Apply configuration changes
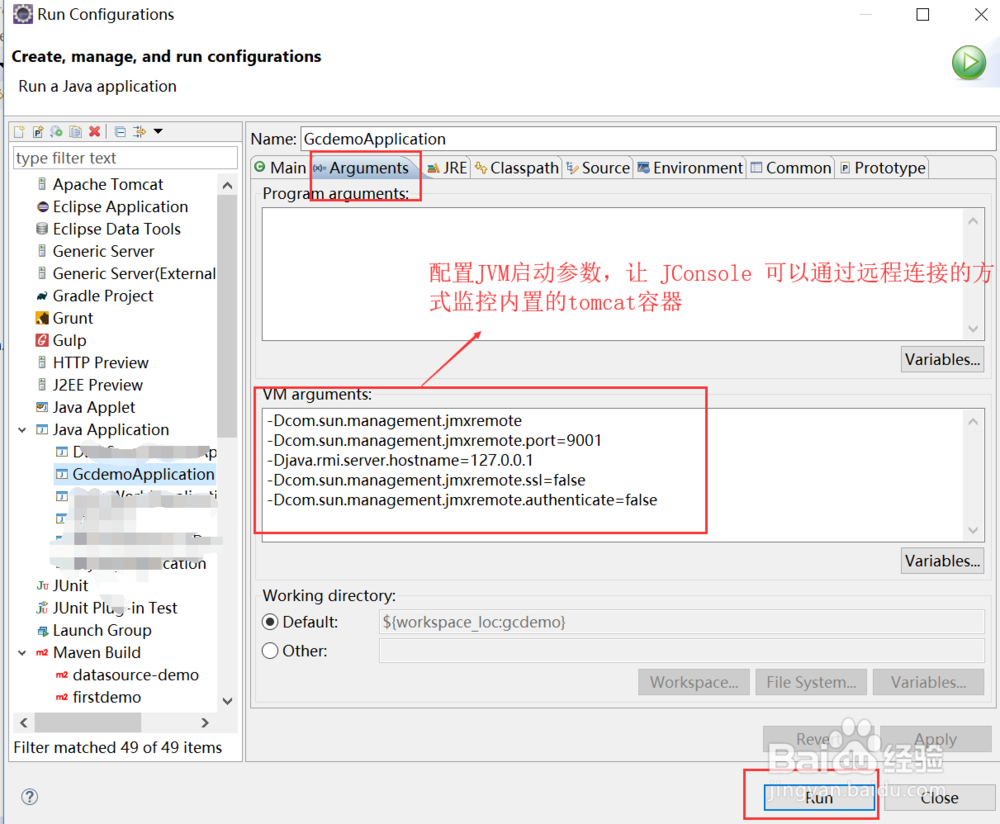Screen dimensions: 1000x824 (x=936, y=739)
